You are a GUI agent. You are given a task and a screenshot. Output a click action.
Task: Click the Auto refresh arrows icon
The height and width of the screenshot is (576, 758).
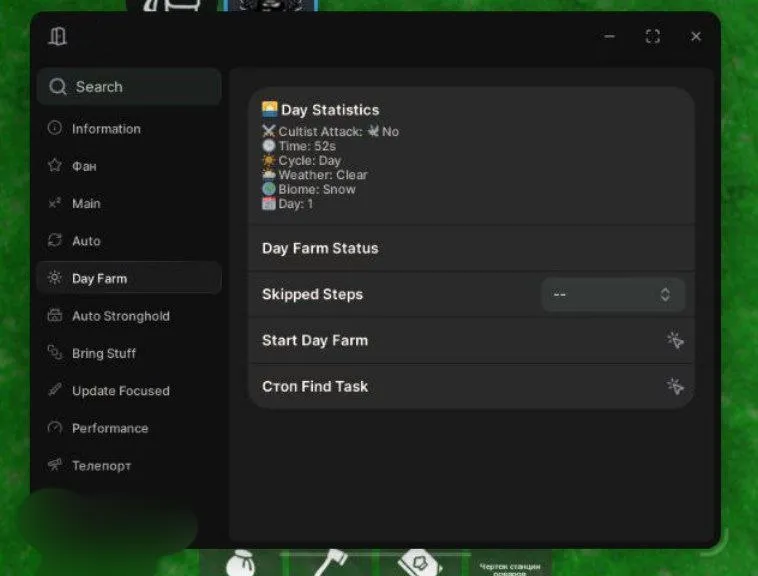pos(54,241)
